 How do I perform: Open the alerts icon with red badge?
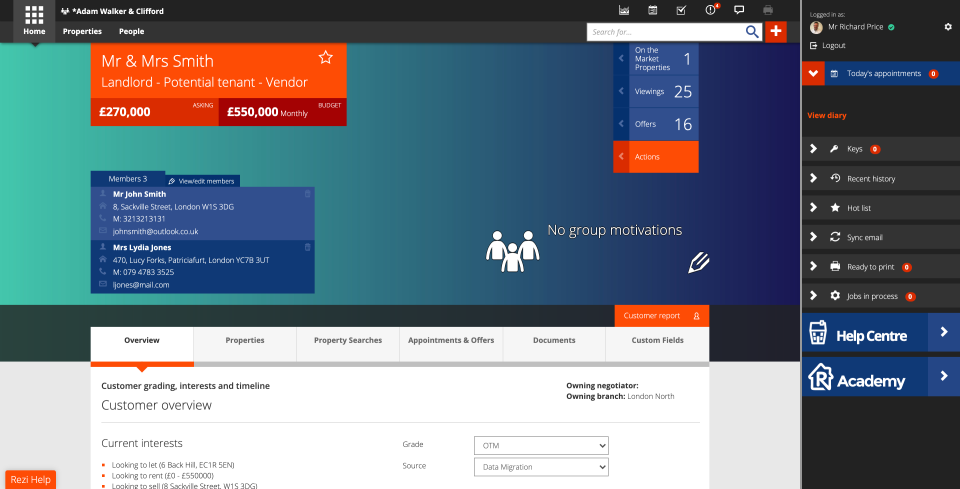(x=711, y=10)
